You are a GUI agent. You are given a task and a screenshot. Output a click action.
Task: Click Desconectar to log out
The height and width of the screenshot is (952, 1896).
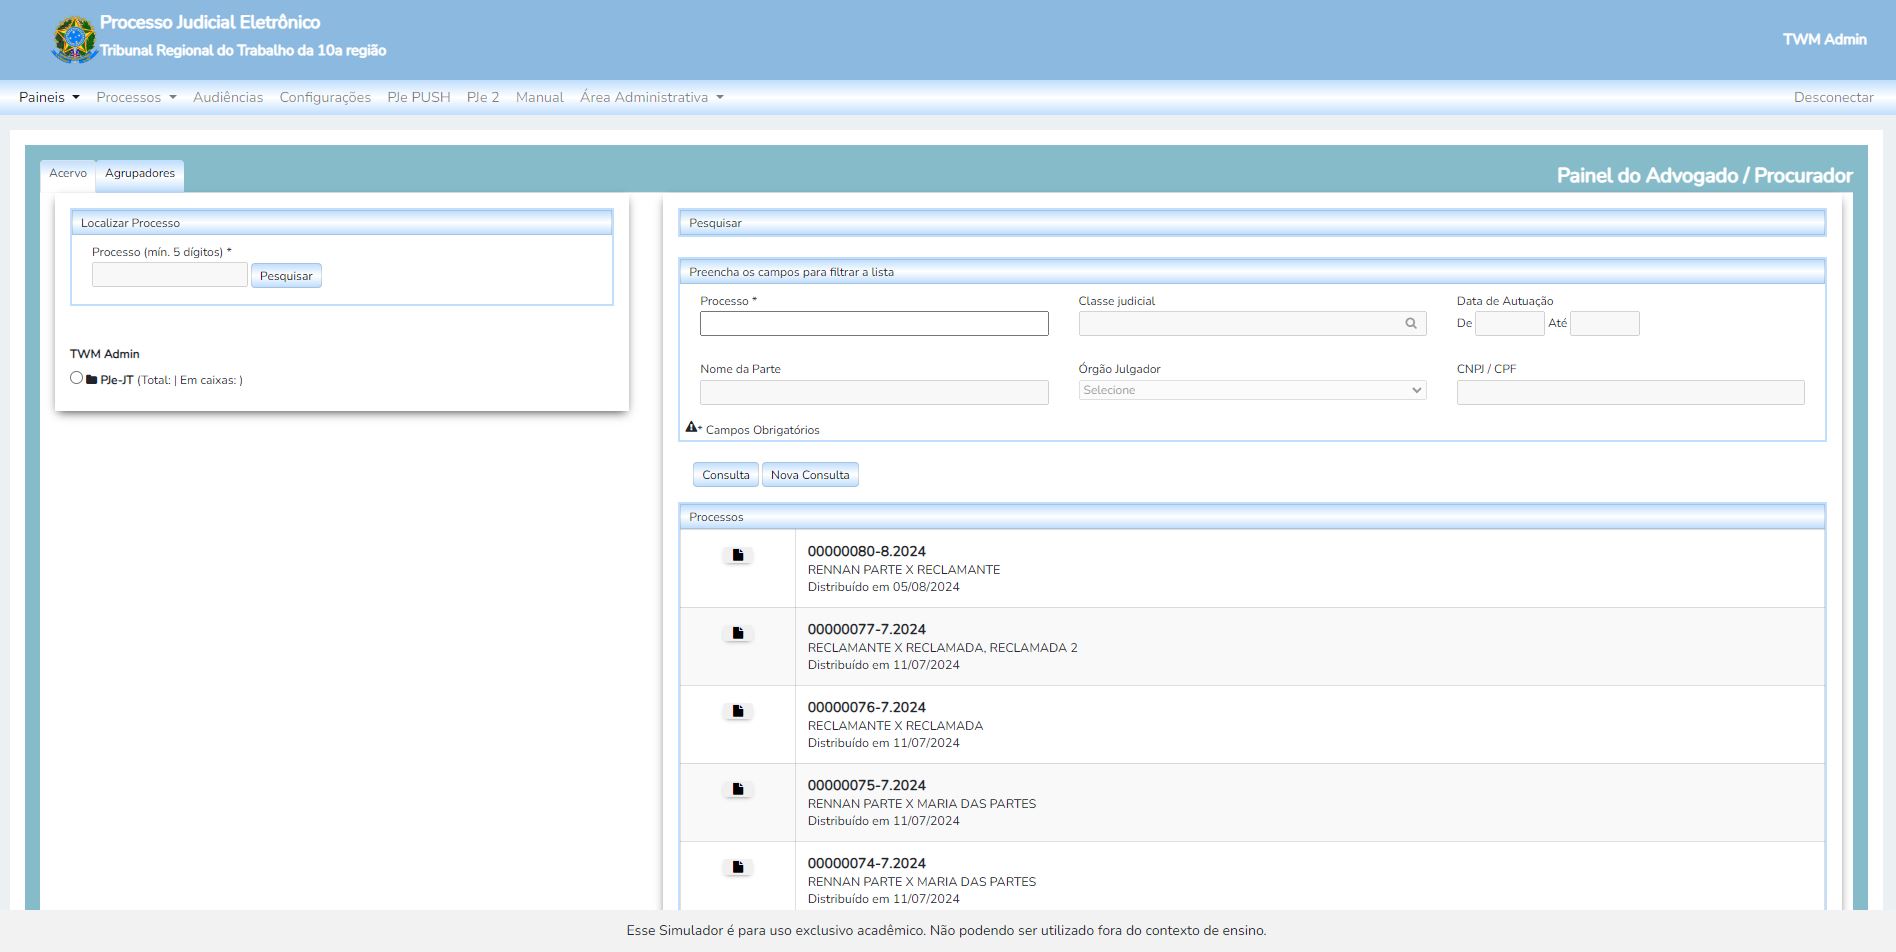pyautogui.click(x=1833, y=97)
